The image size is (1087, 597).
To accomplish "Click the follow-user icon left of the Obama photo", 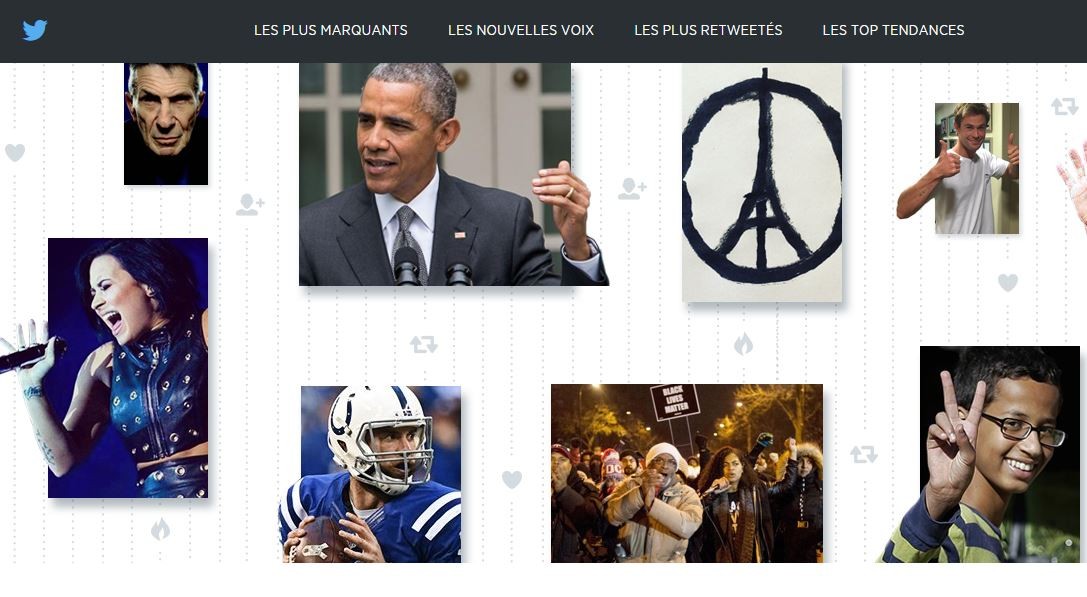I will tap(250, 205).
